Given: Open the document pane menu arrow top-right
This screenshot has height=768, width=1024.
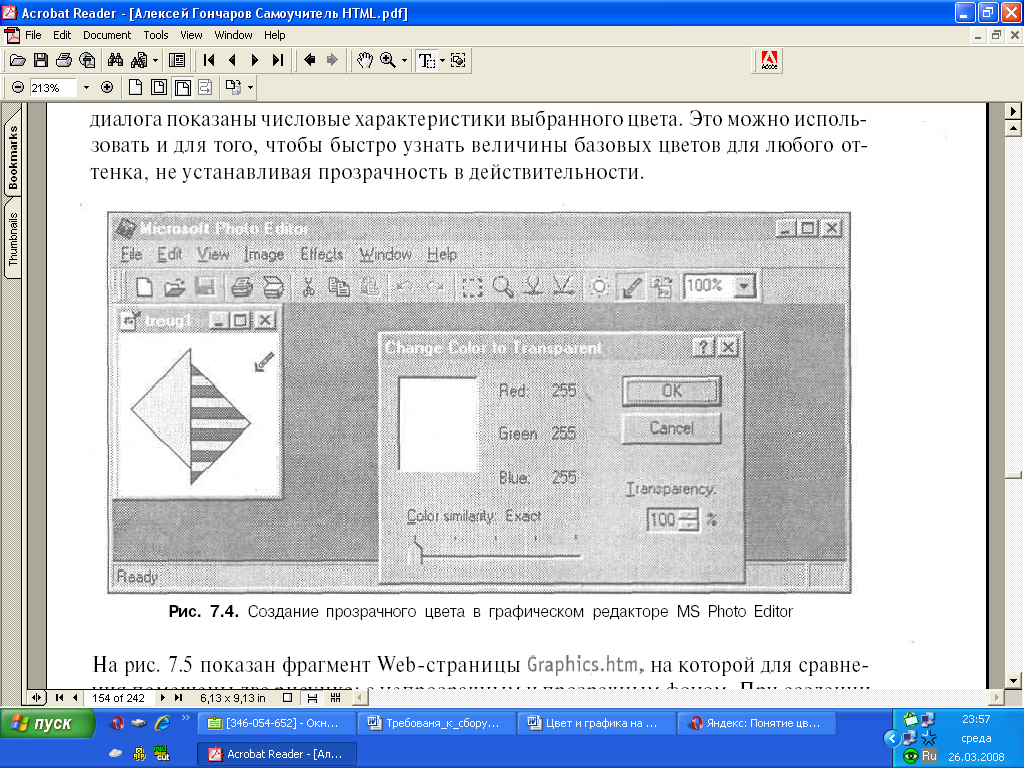Looking at the screenshot, I should coord(1013,111).
